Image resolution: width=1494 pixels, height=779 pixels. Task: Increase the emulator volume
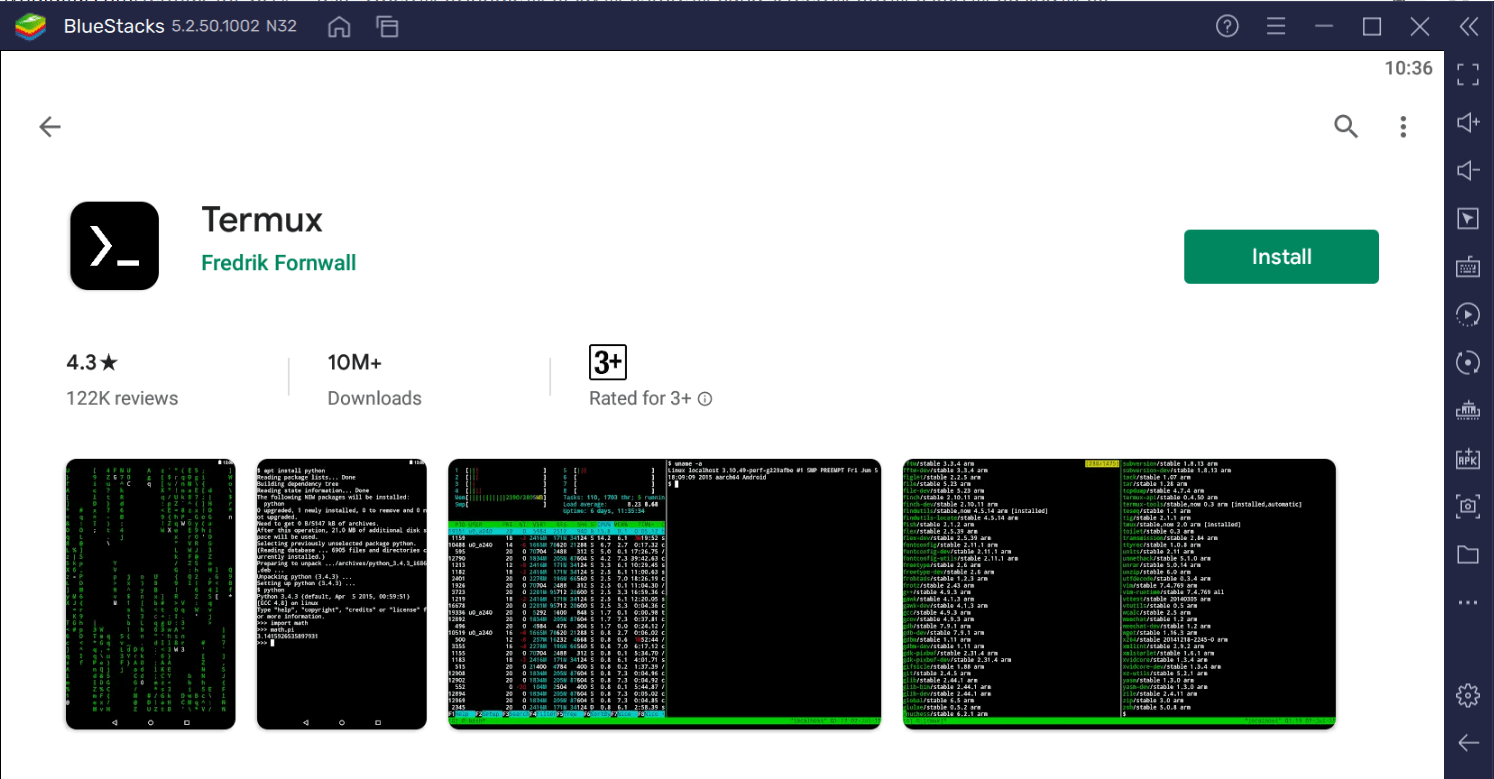(x=1468, y=121)
